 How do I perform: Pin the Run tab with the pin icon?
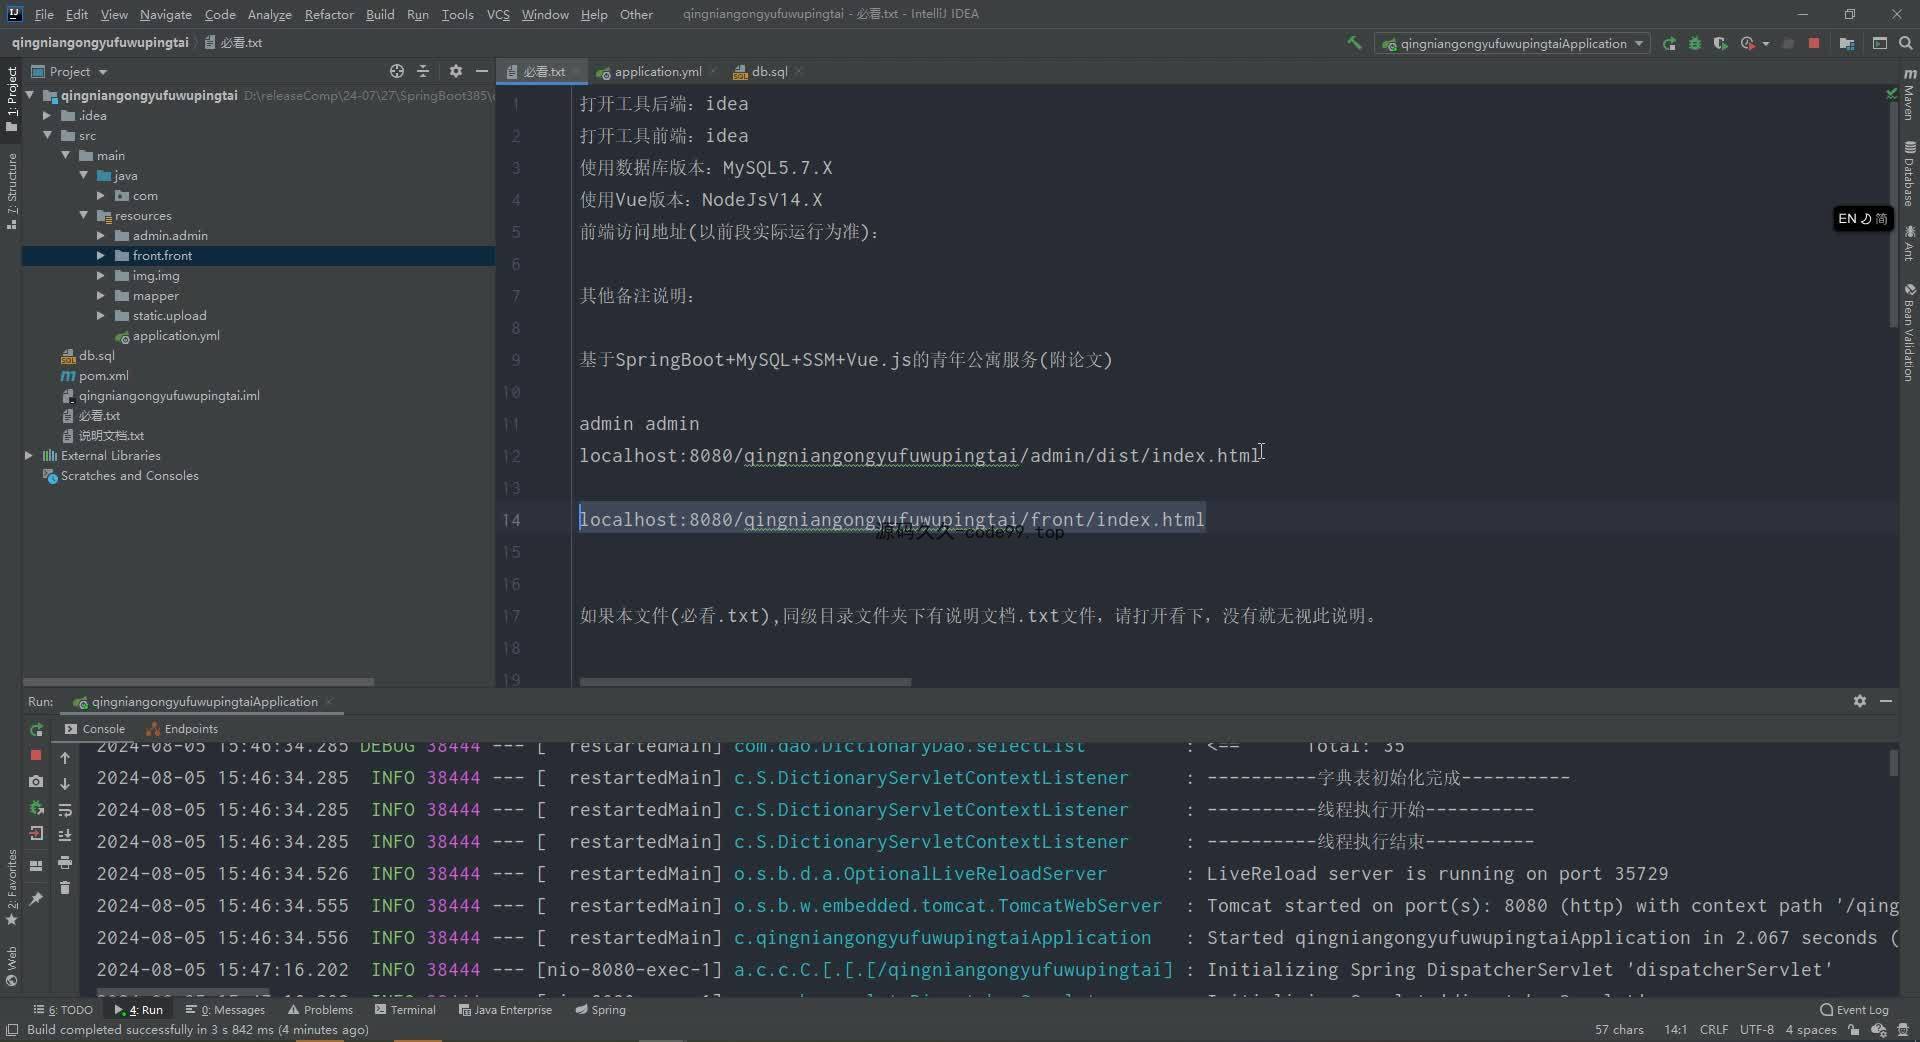click(x=36, y=899)
